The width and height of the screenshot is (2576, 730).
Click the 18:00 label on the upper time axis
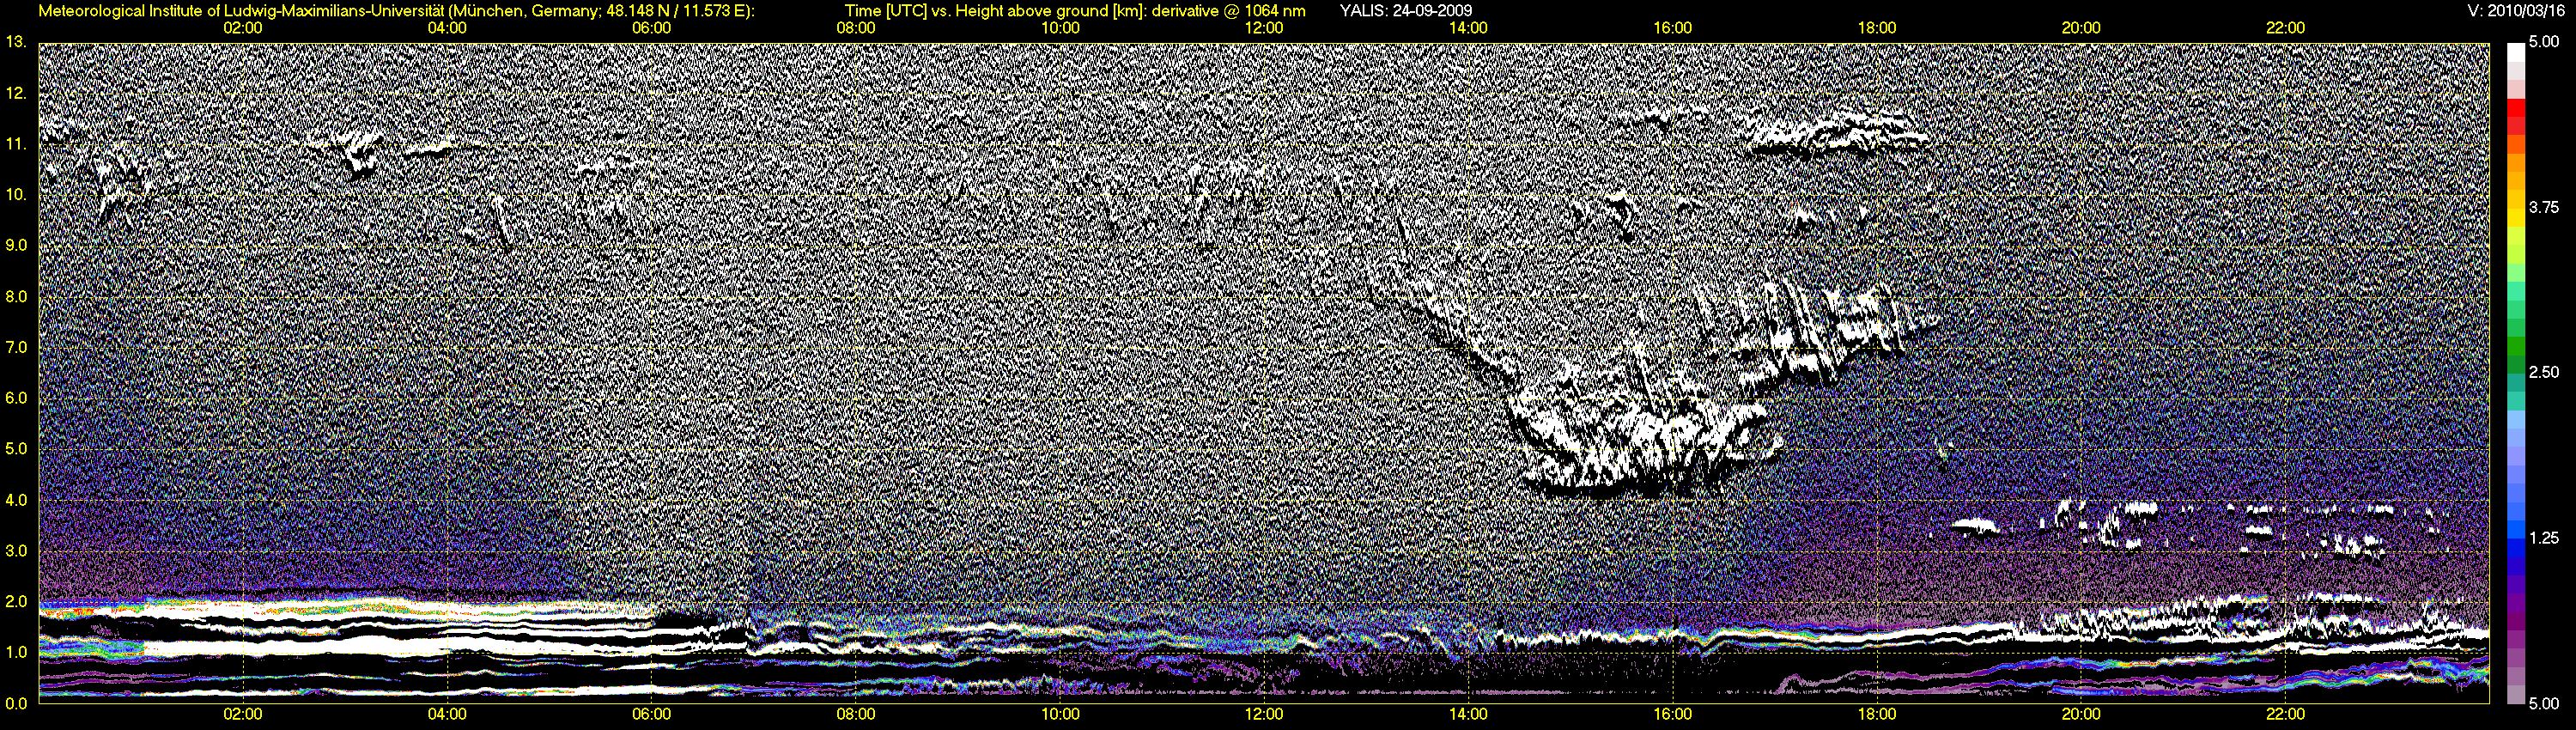tap(1877, 28)
